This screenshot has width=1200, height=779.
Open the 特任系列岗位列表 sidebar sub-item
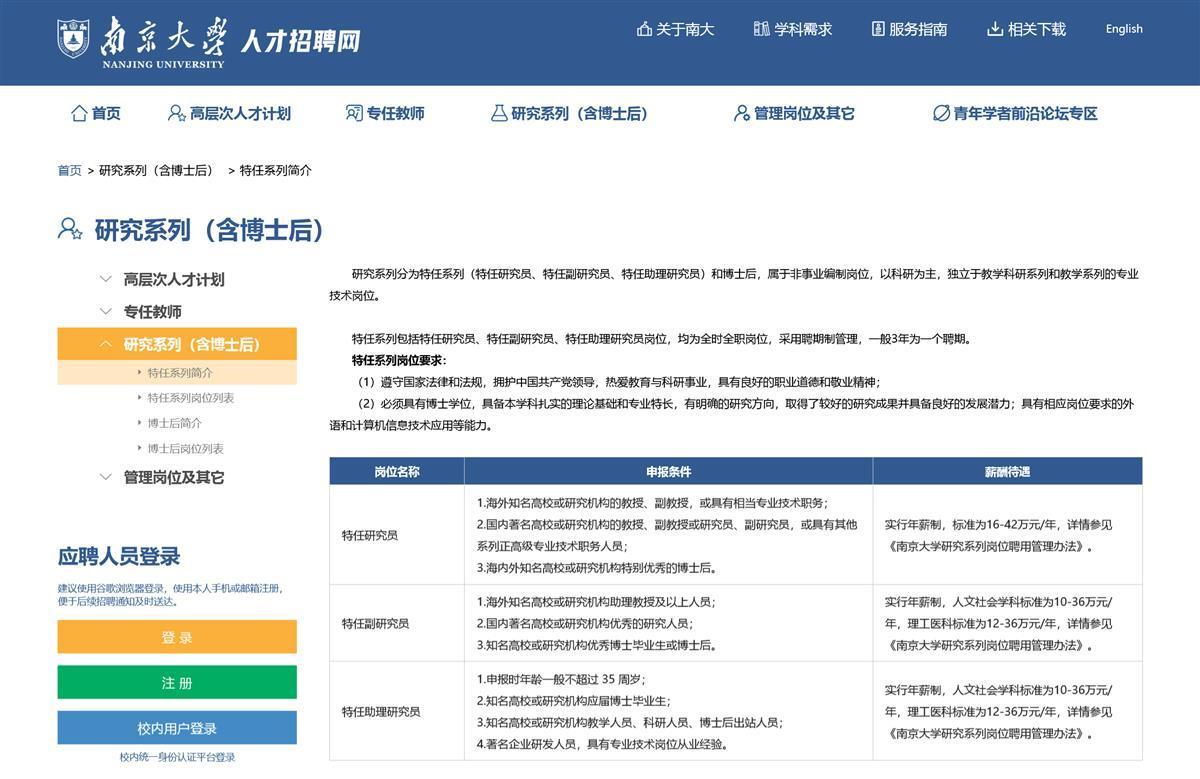(x=191, y=398)
